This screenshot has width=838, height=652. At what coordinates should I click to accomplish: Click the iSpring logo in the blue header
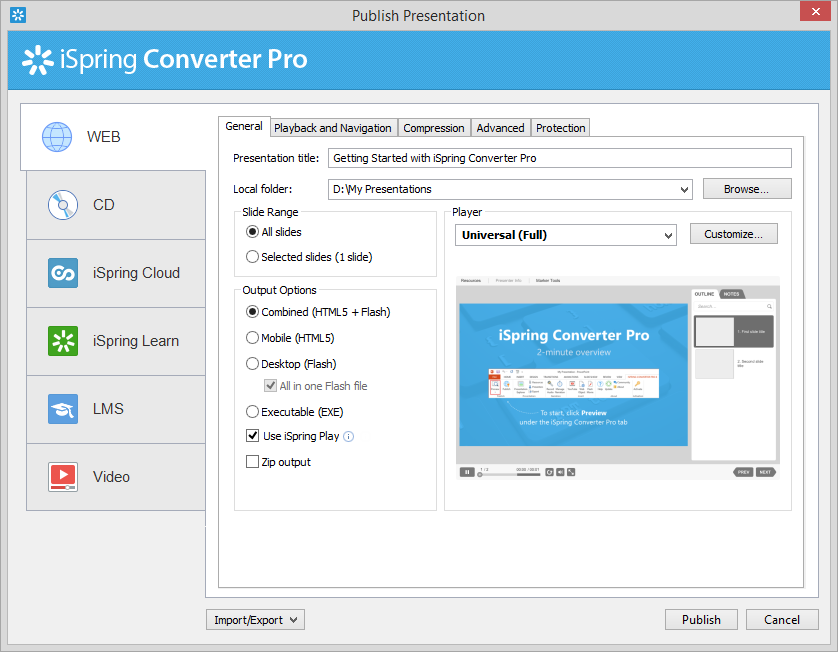37,59
